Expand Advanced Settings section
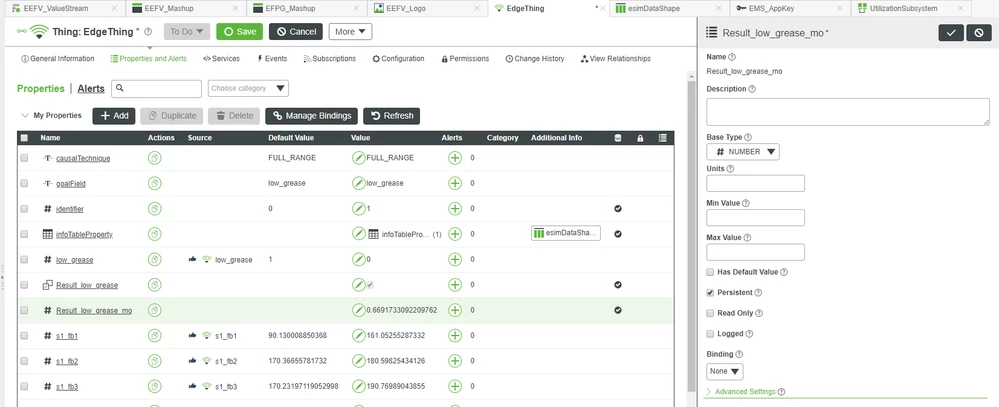Viewport: 999px width, 407px height. 745,392
